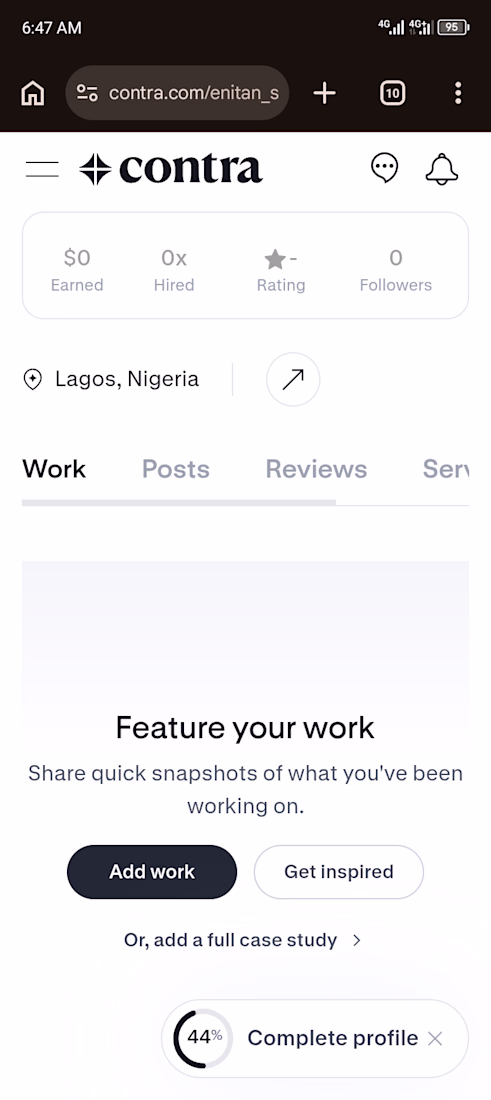Tap the location pin icon

coord(33,380)
